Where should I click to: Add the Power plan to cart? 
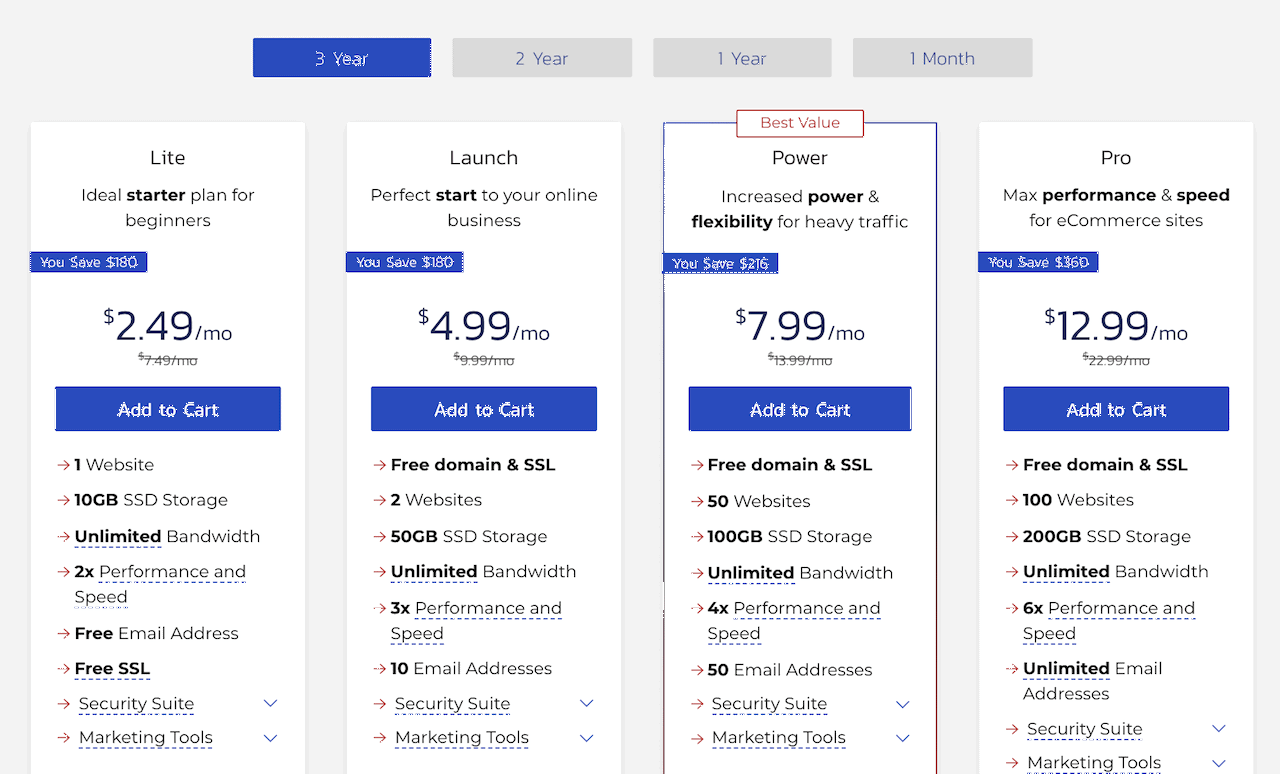tap(800, 409)
